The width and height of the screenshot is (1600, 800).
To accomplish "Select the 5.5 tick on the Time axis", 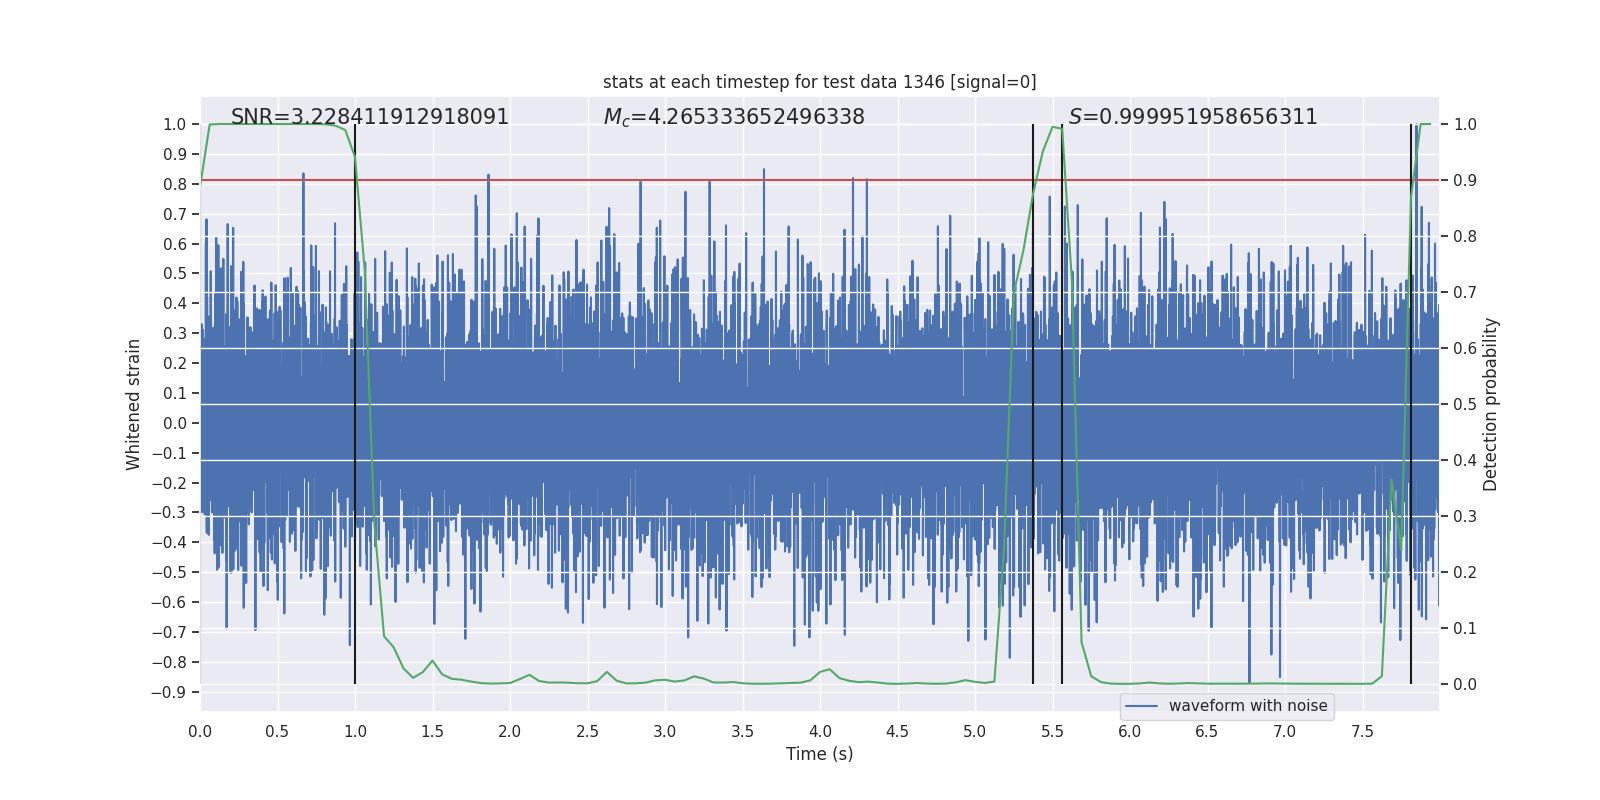I will pos(1052,731).
